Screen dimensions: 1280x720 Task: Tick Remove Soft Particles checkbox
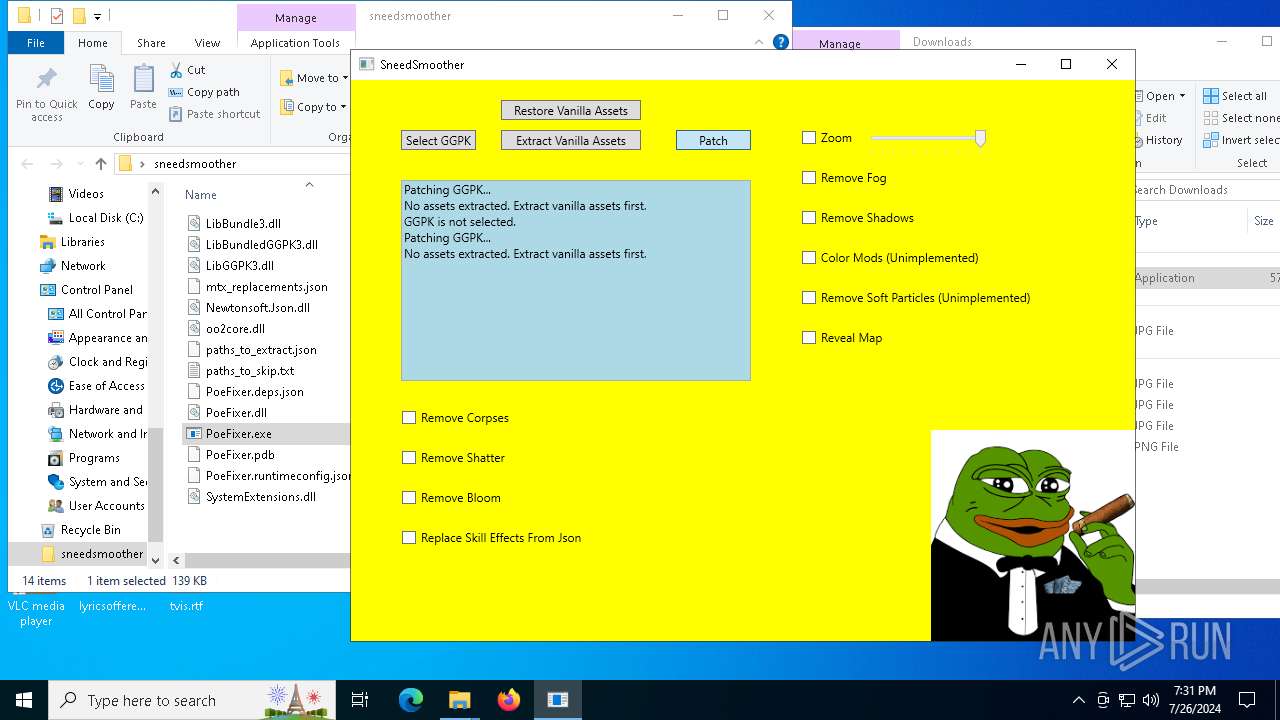point(809,298)
